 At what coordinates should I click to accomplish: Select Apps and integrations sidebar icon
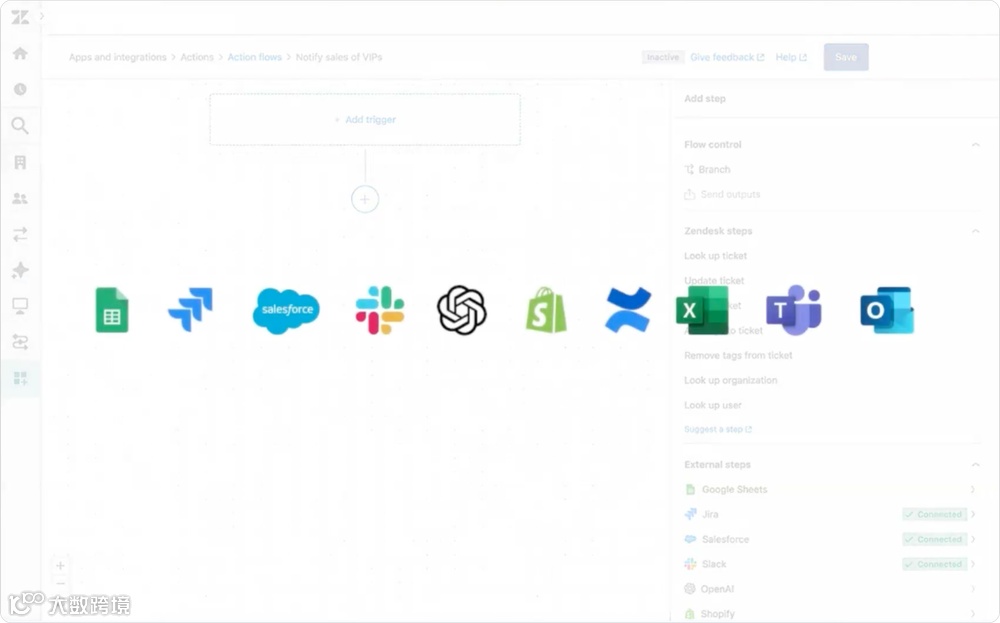tap(20, 378)
